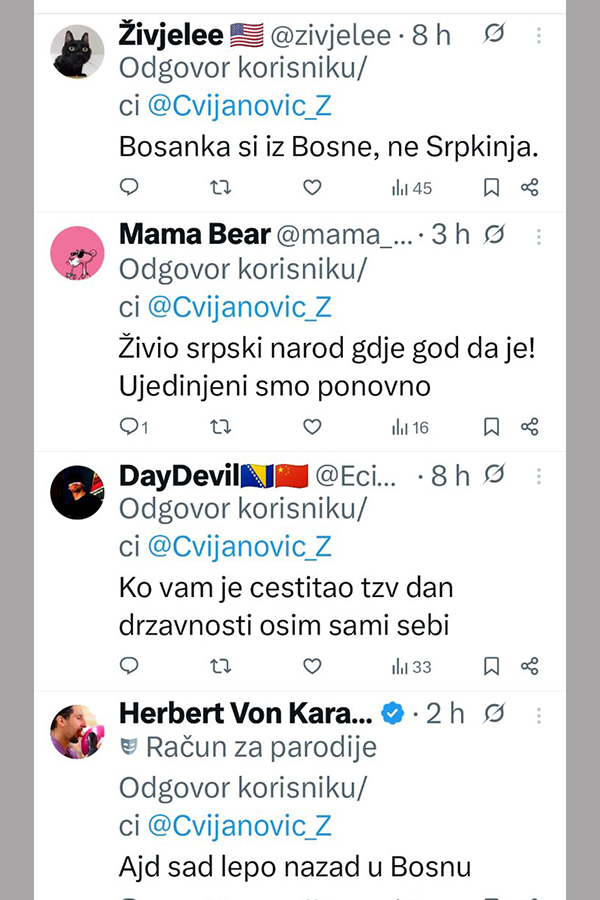Open @Cvijanovic_Z mention in Živjelee's reply
Viewport: 600px width, 900px height.
(x=239, y=108)
